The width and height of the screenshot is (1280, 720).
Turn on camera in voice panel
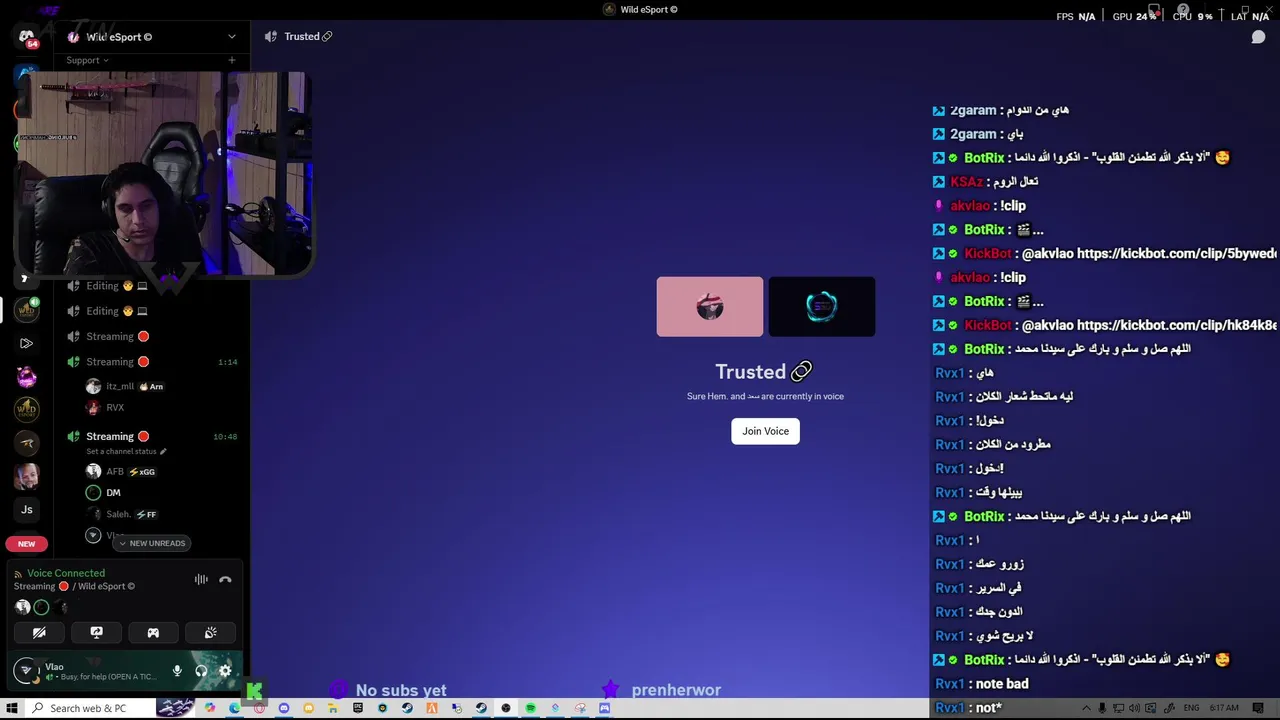coord(39,633)
